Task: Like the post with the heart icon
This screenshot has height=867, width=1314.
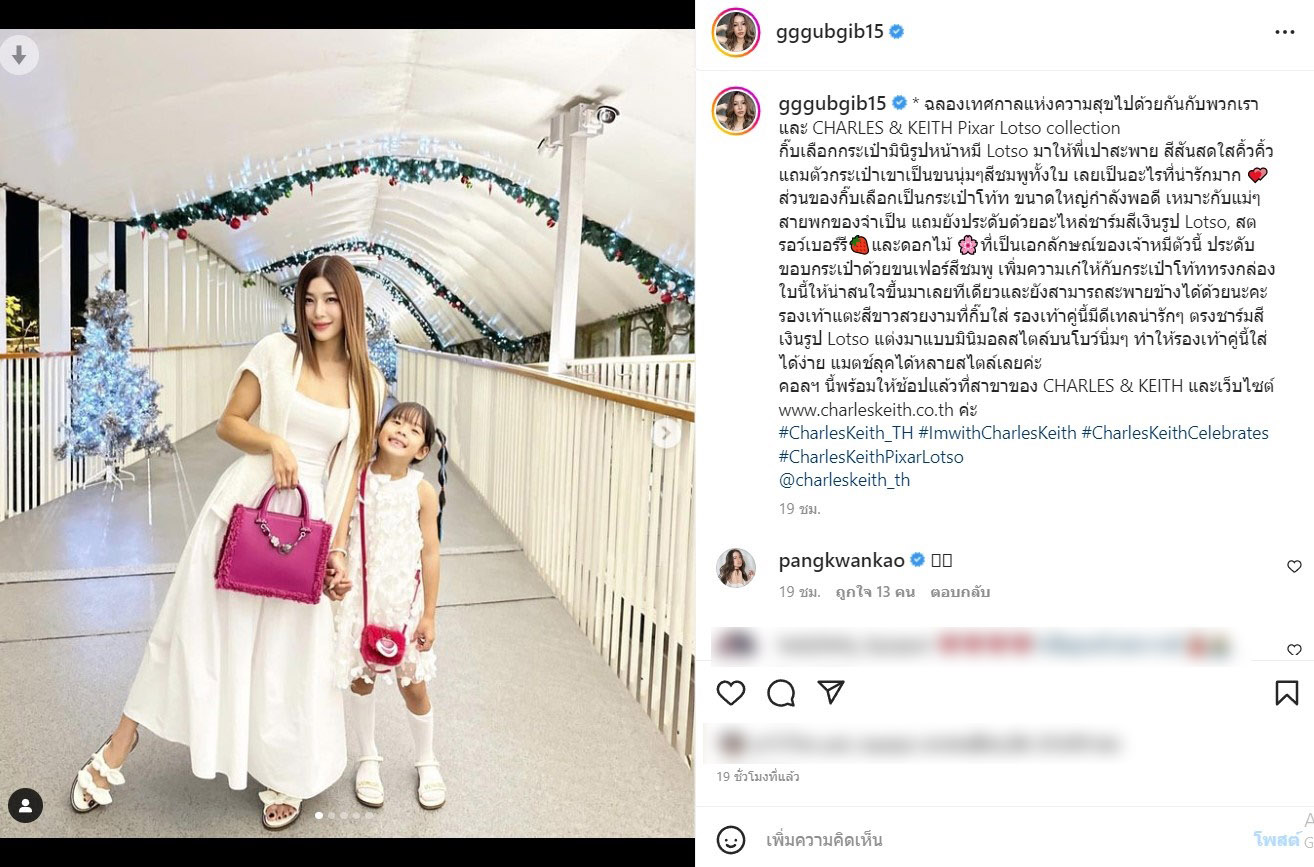Action: 731,693
